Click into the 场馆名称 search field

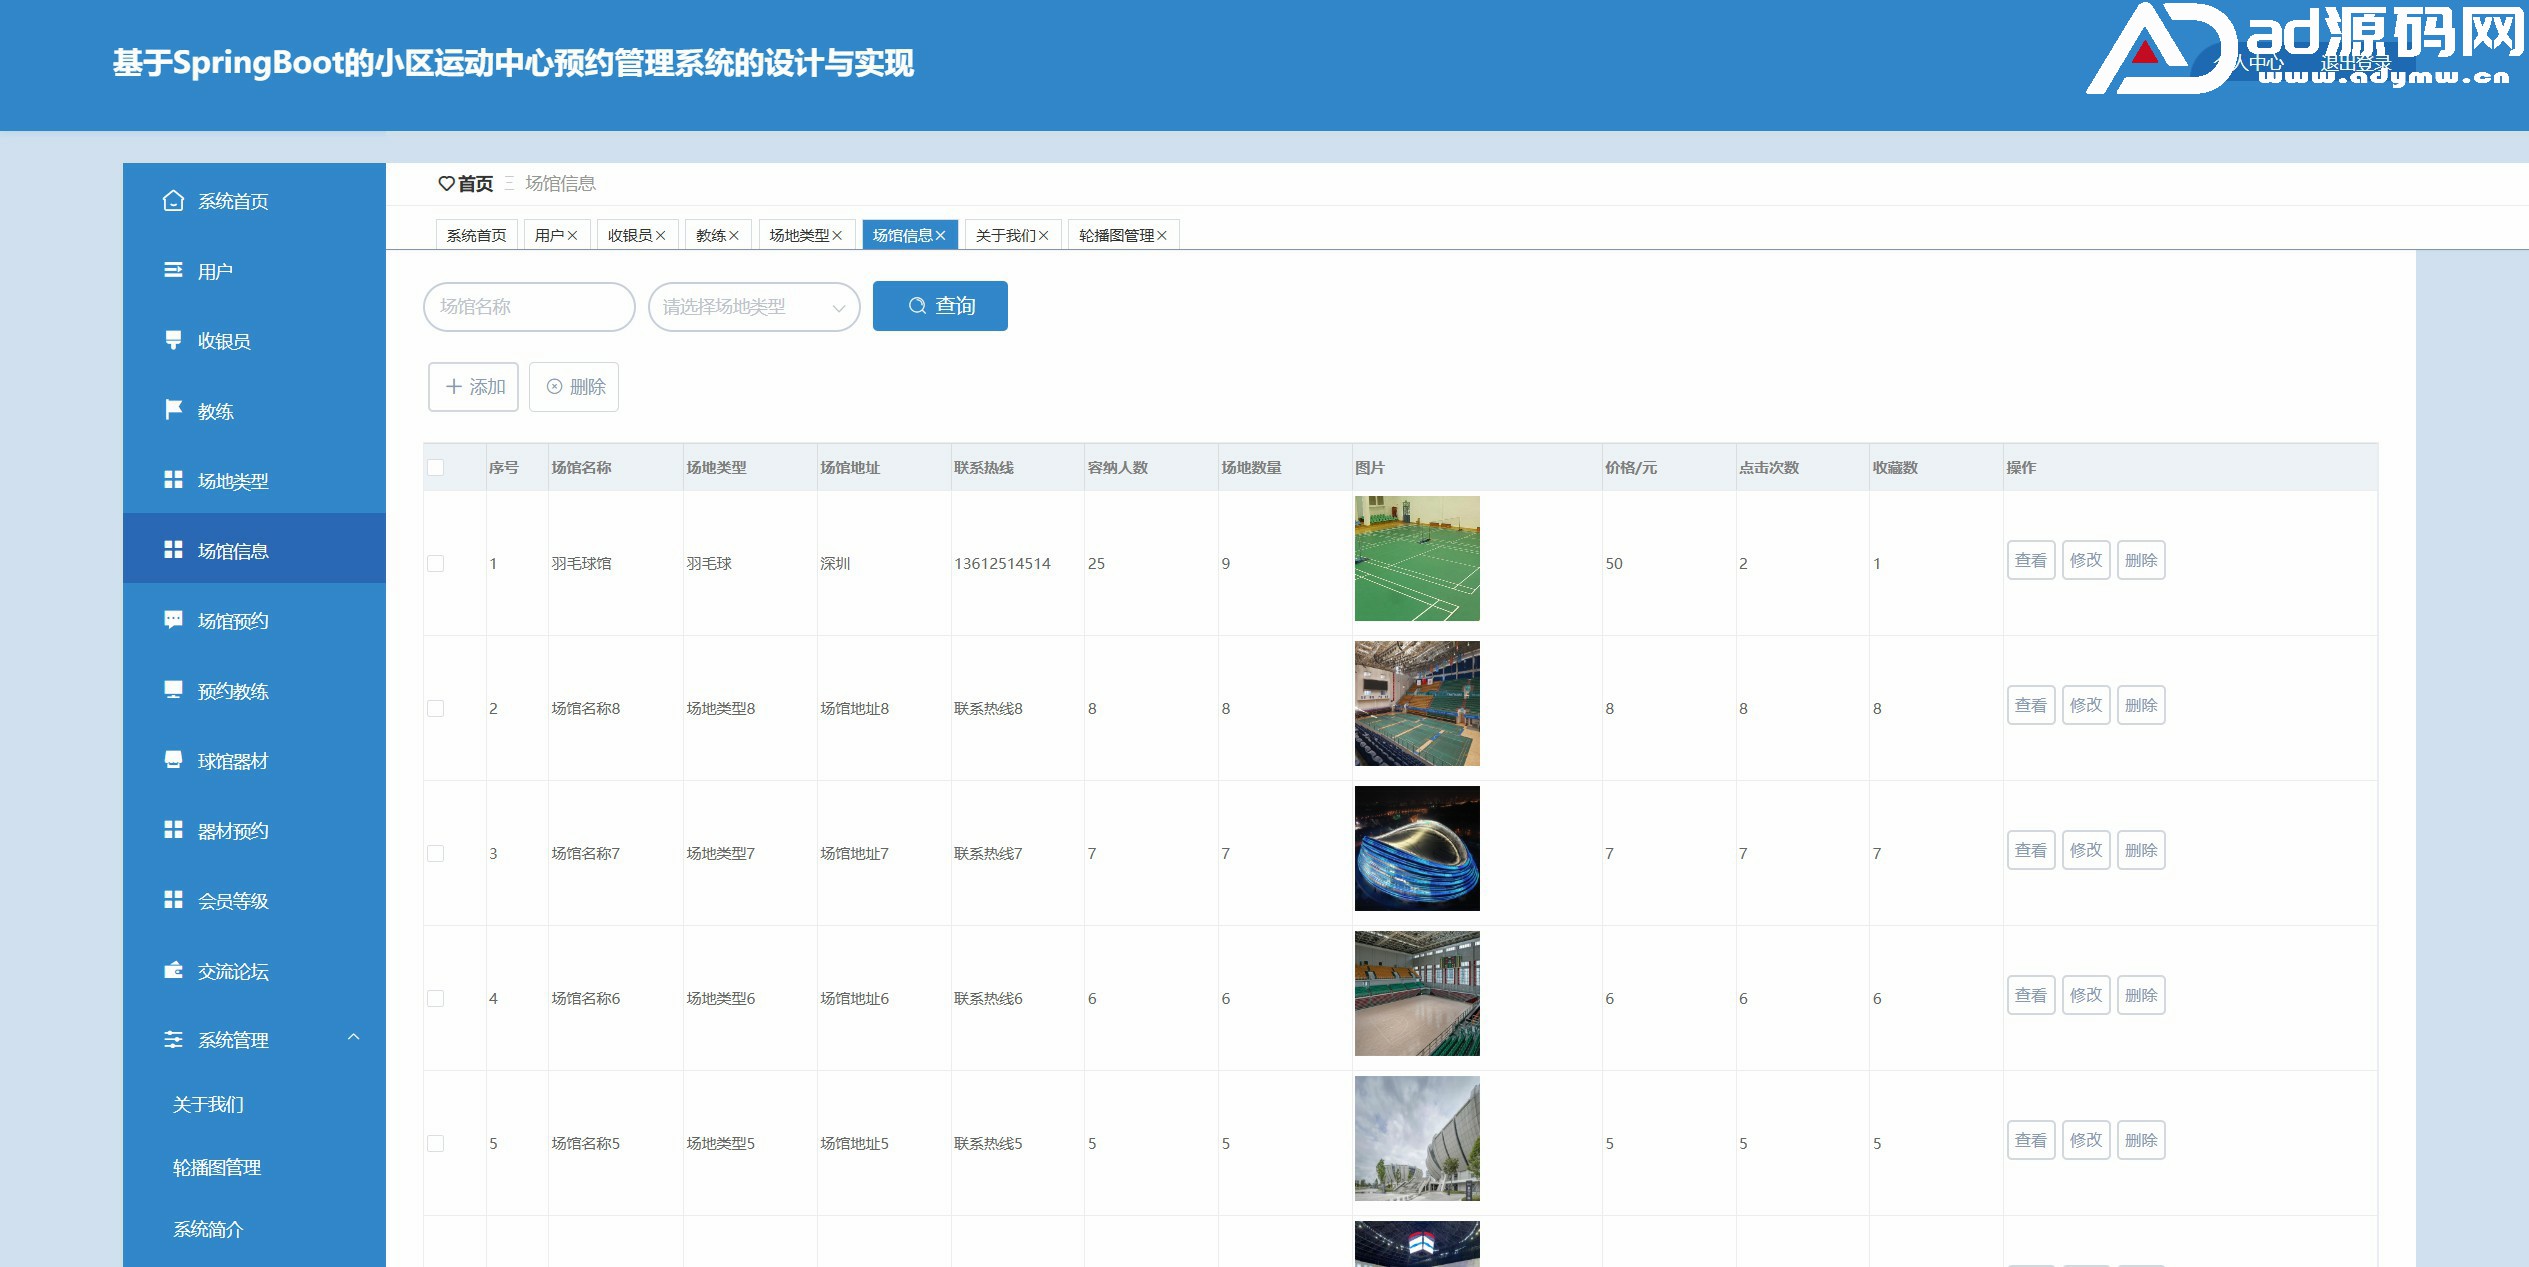[528, 307]
